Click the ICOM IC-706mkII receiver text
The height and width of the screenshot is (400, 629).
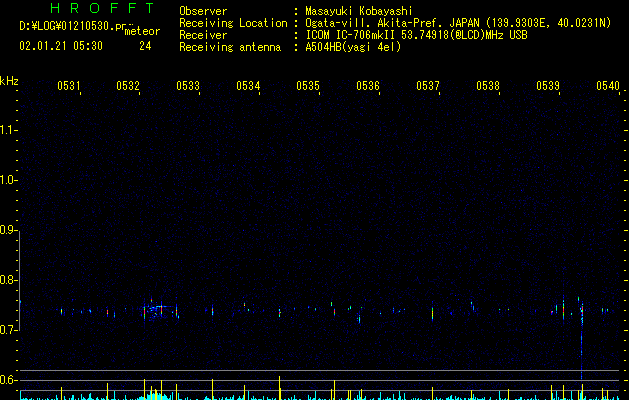tap(416, 35)
